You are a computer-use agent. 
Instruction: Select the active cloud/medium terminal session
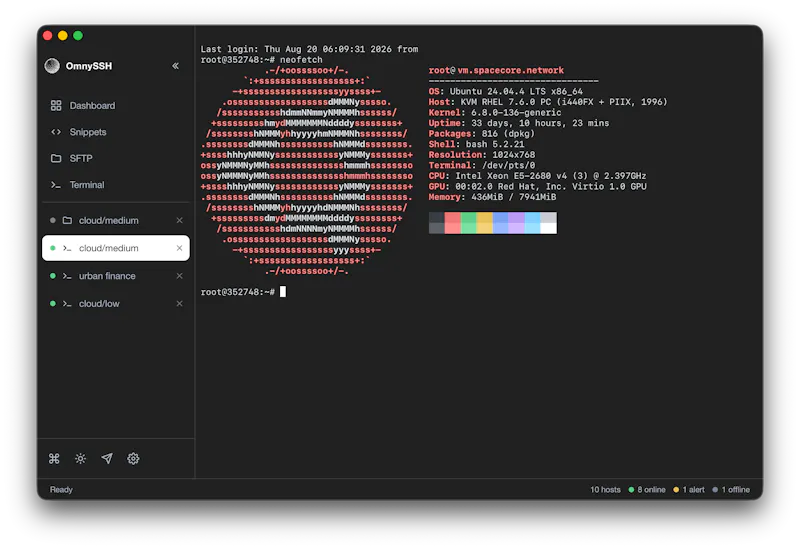[x=116, y=248]
